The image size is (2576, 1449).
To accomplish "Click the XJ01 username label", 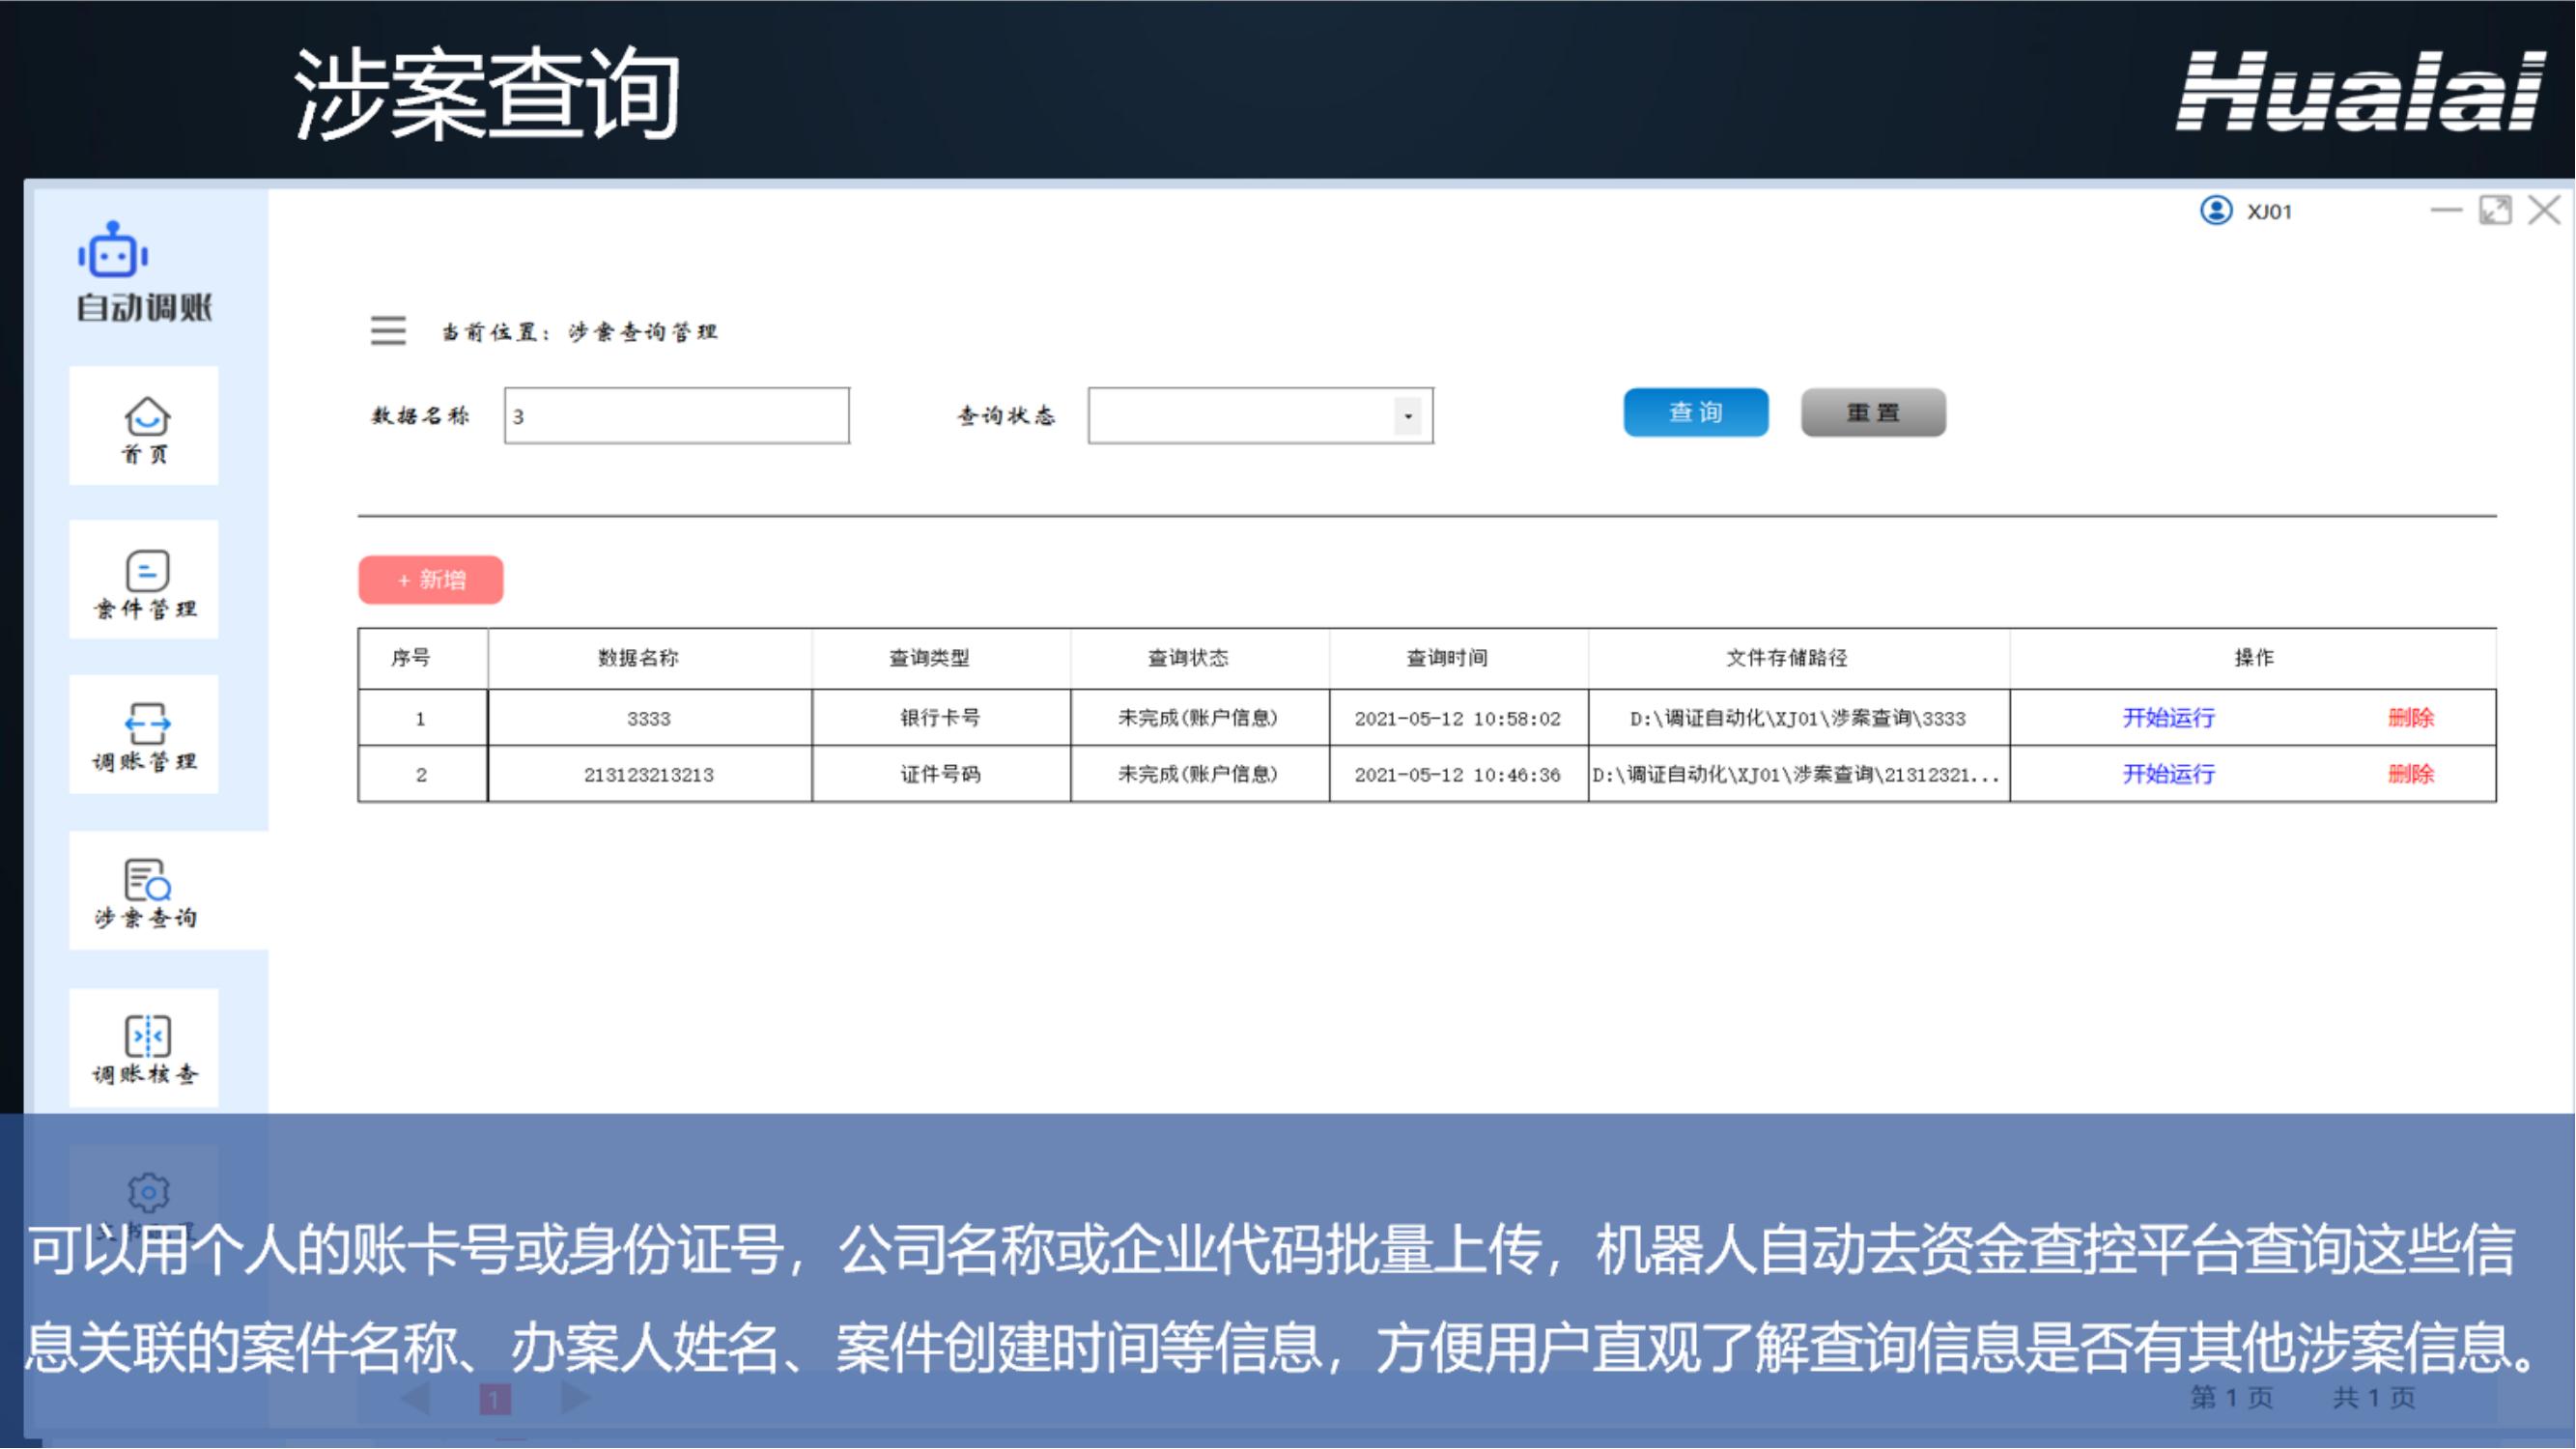I will [x=2270, y=212].
